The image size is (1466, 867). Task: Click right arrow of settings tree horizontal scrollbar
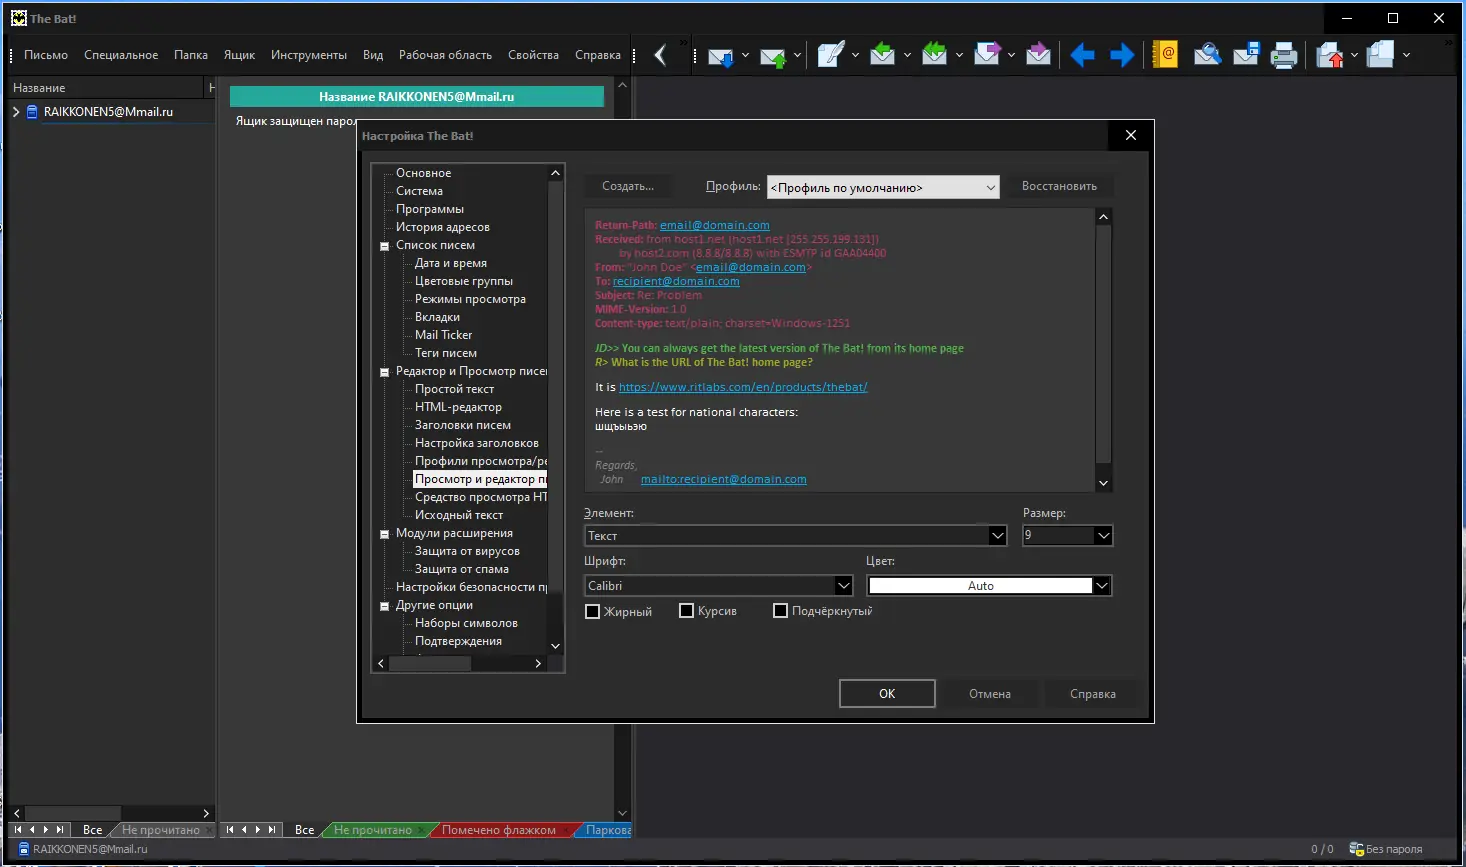click(538, 663)
